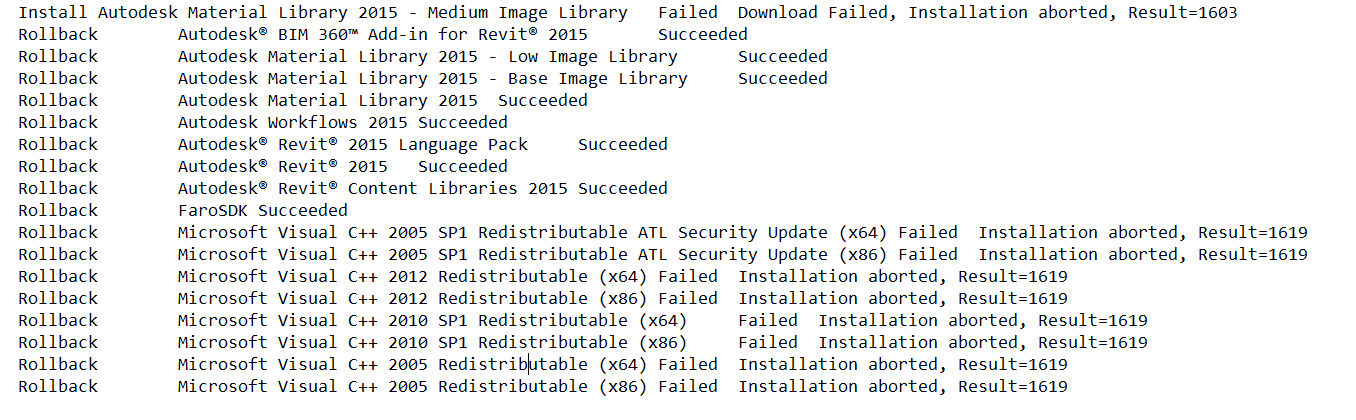Click Succeeded next to FaroSDK

302,211
